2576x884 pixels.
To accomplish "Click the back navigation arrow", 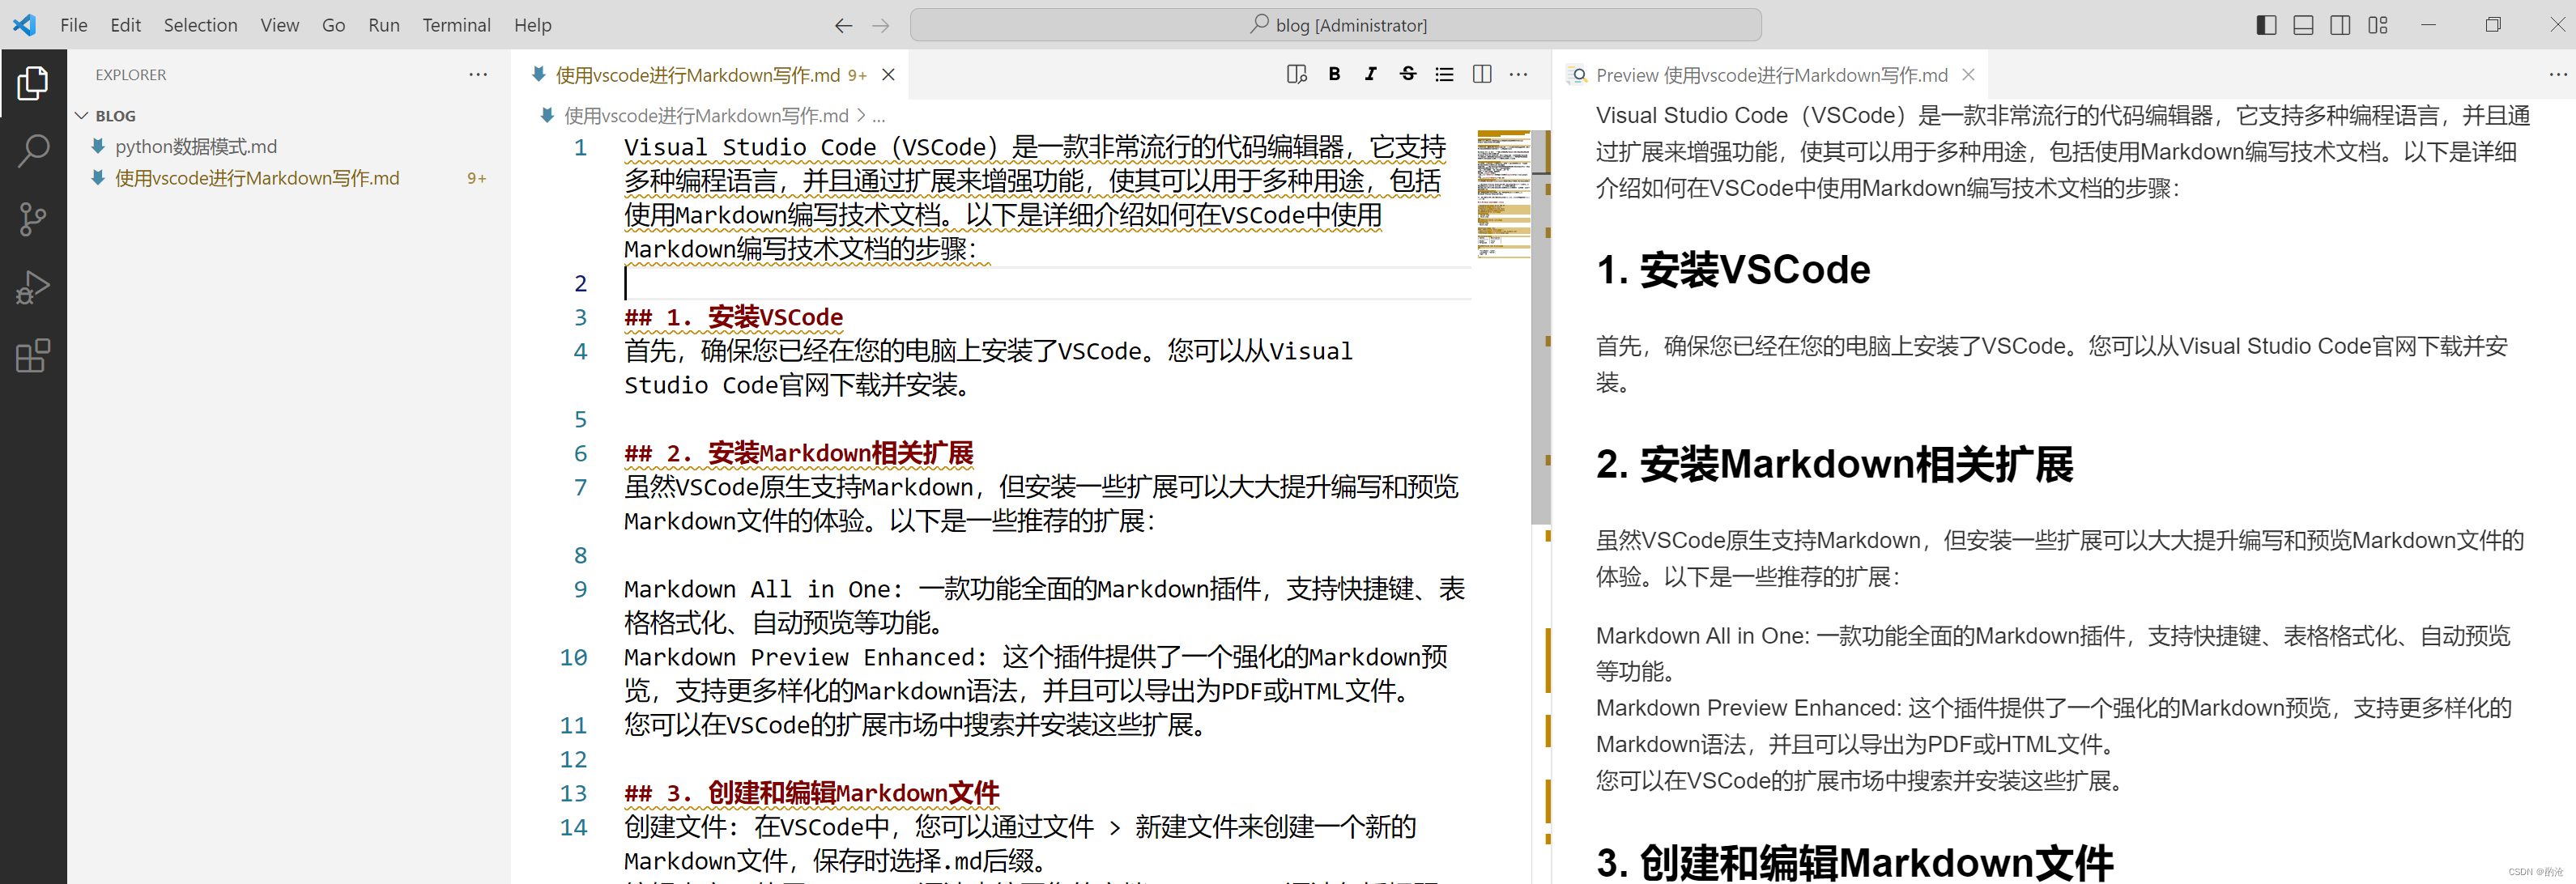I will [x=843, y=25].
